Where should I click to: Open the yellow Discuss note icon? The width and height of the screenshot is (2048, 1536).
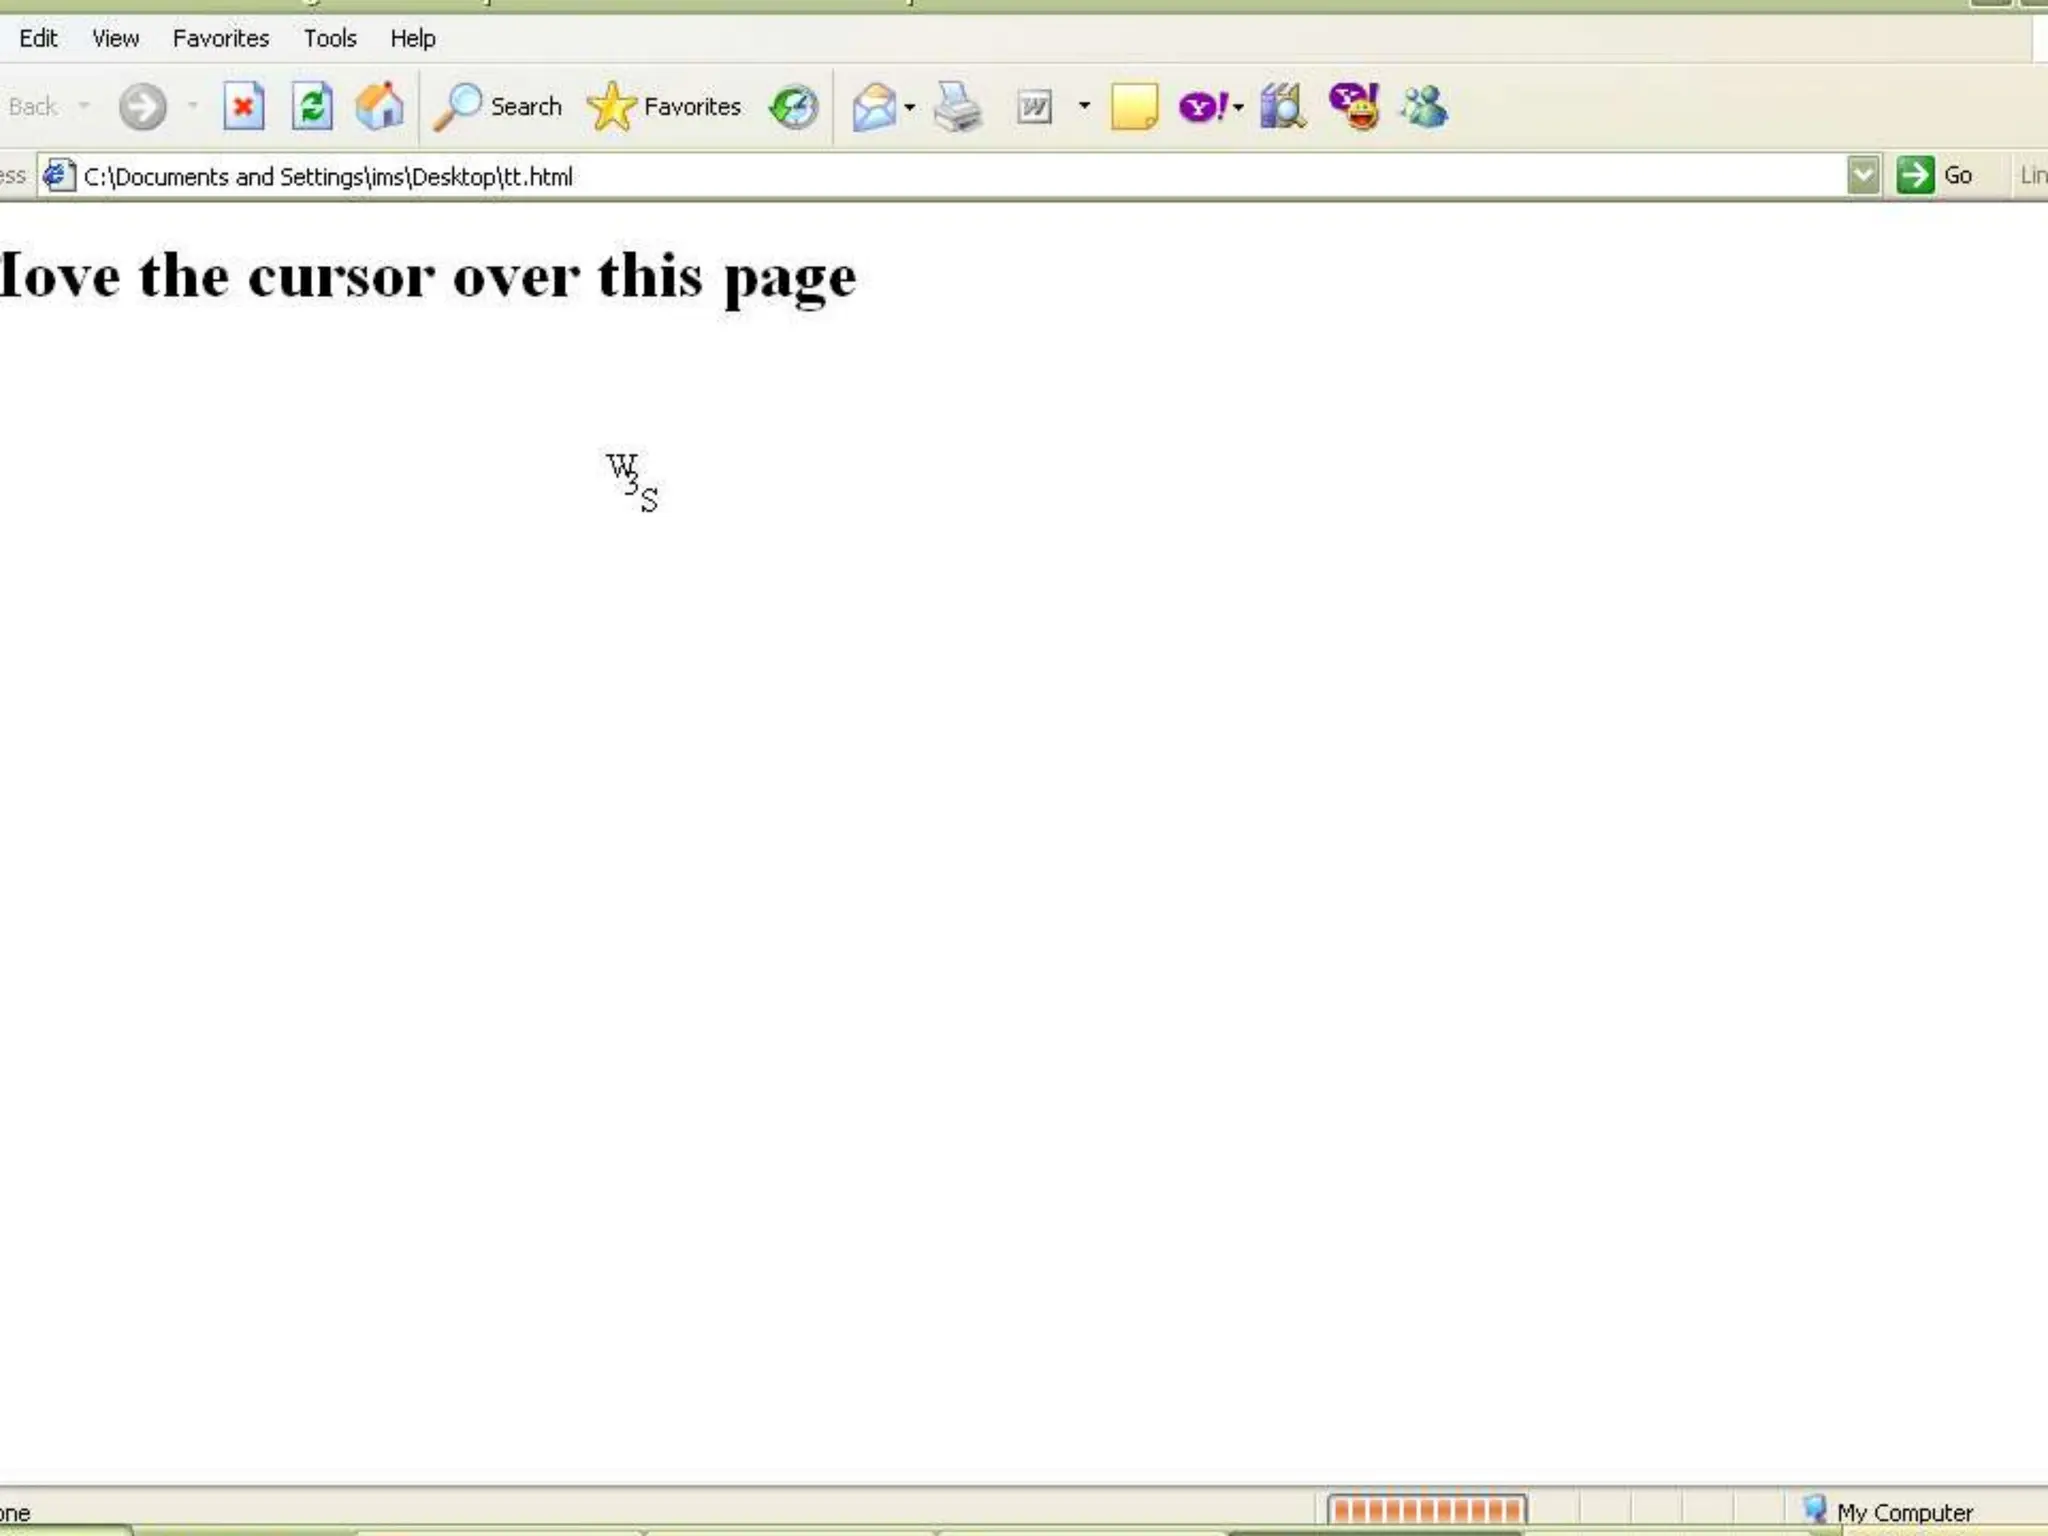(1134, 107)
